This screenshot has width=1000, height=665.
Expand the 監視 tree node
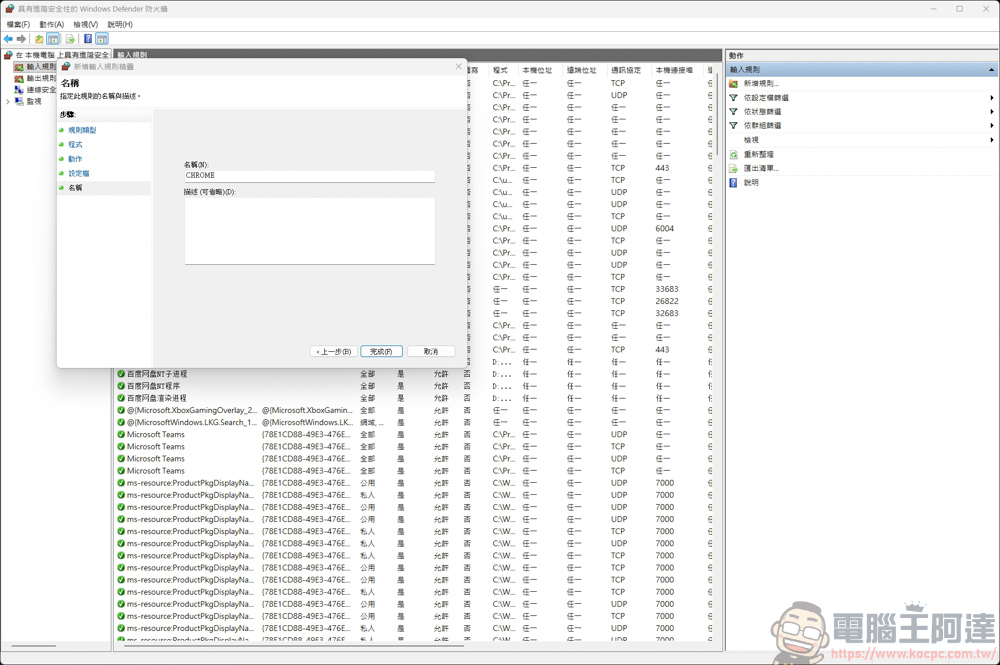coord(8,101)
